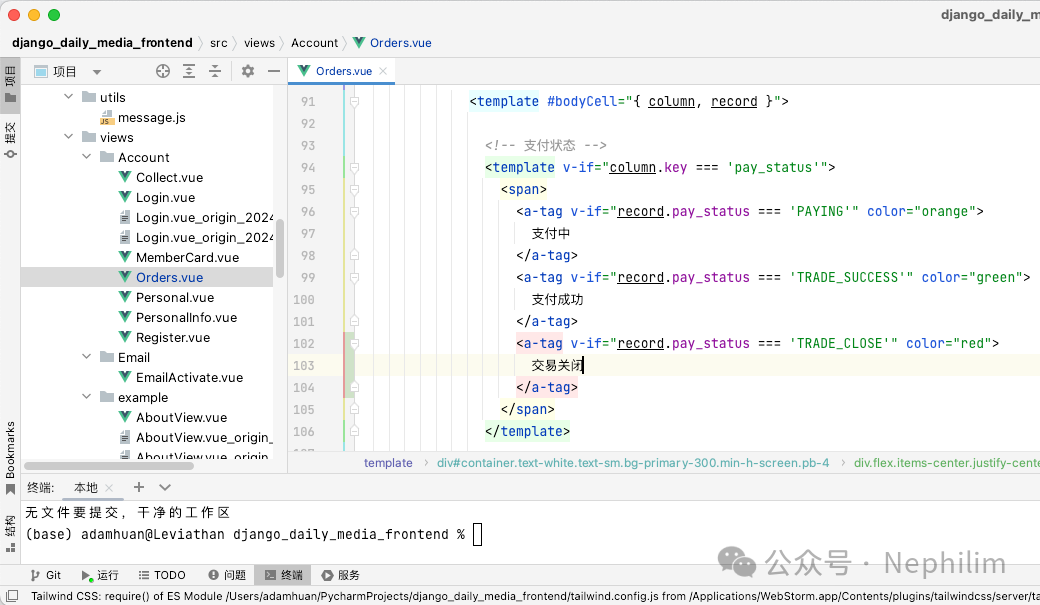1040x605 pixels.
Task: Collapse the Account folder in tree
Action: pos(87,157)
